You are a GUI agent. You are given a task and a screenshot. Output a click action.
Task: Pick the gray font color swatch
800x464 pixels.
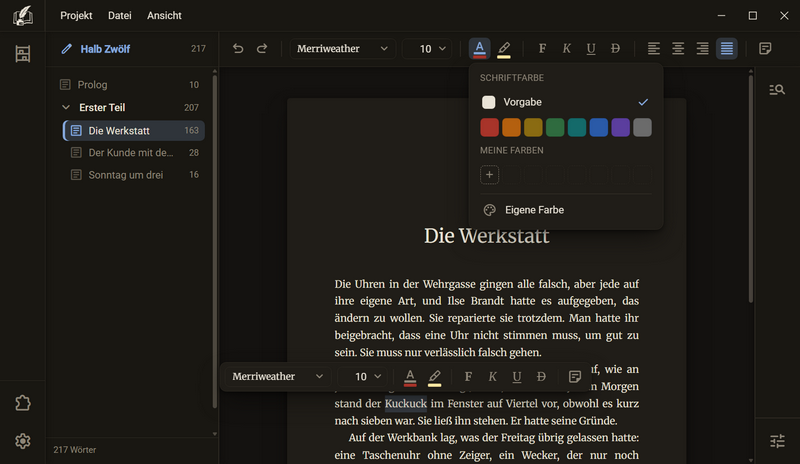tap(642, 128)
